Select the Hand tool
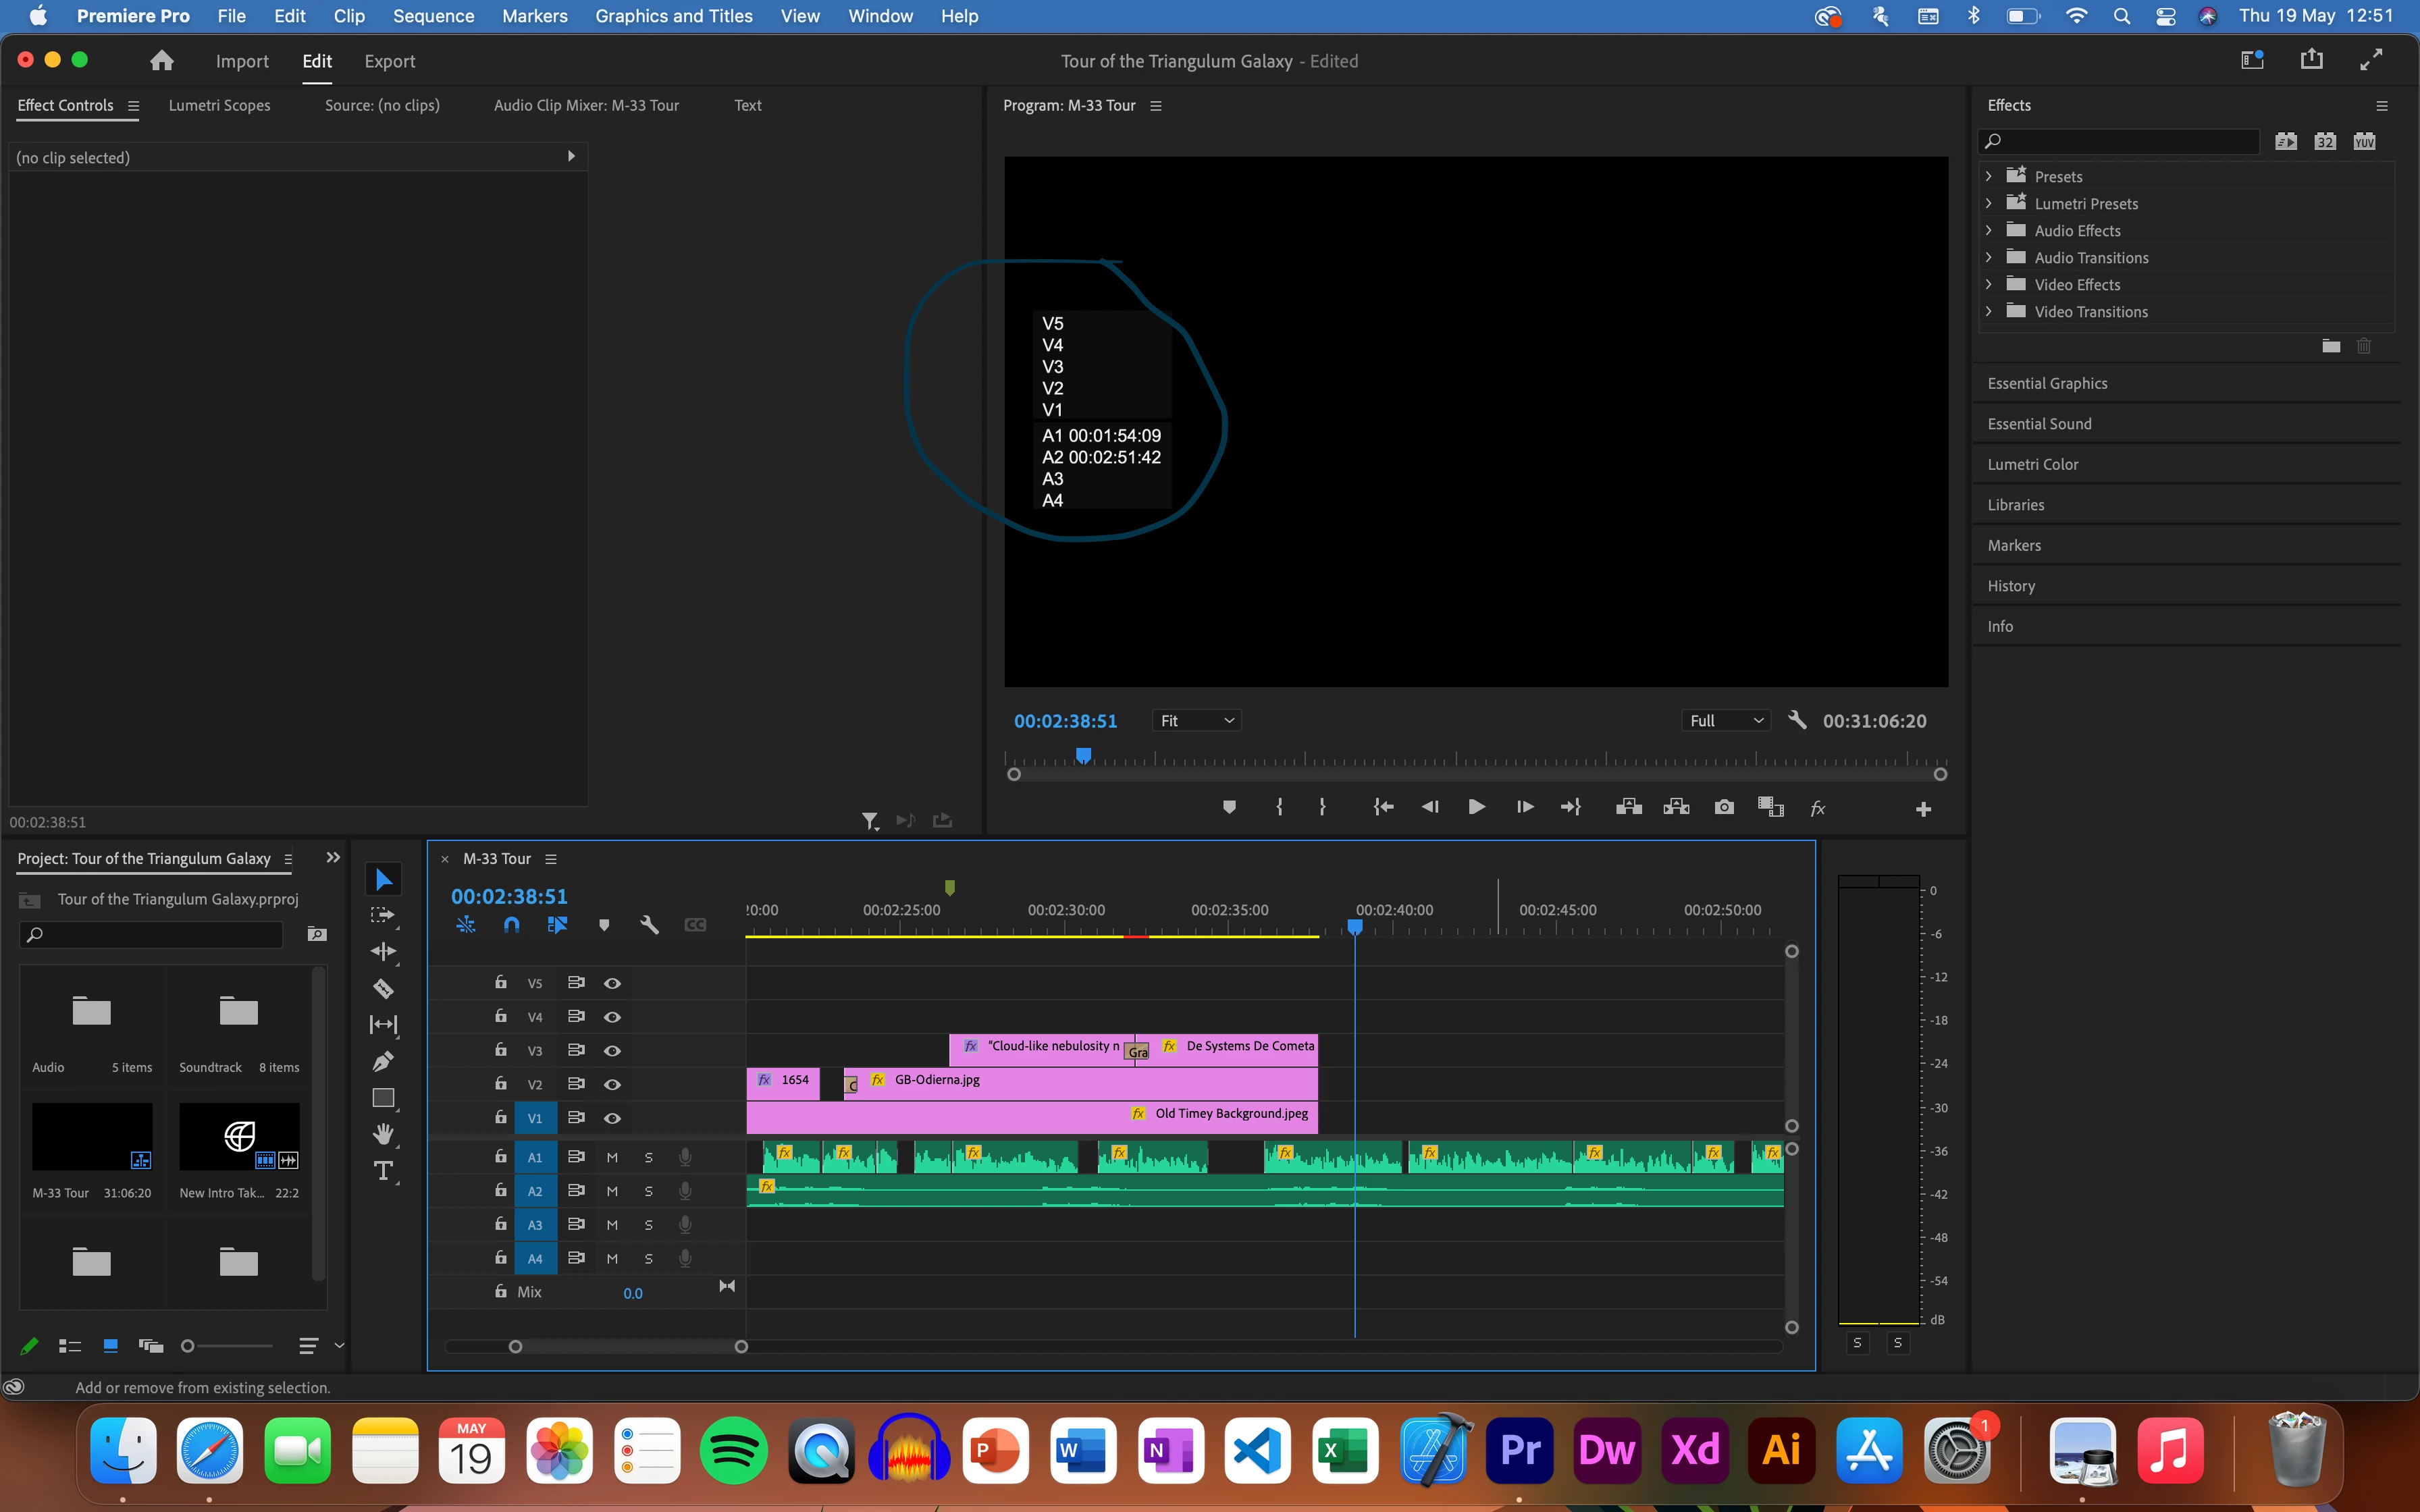Image resolution: width=2420 pixels, height=1512 pixels. [x=383, y=1133]
